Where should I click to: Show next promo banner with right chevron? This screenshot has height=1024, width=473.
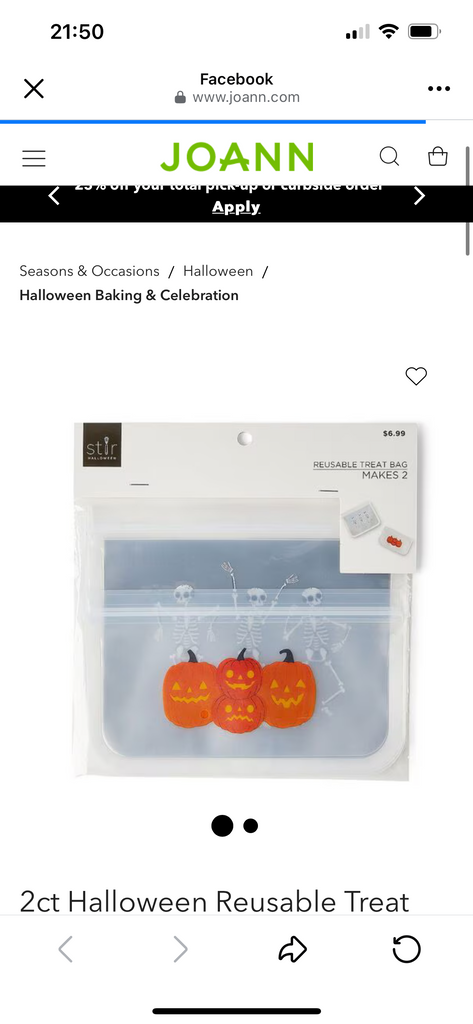point(419,195)
